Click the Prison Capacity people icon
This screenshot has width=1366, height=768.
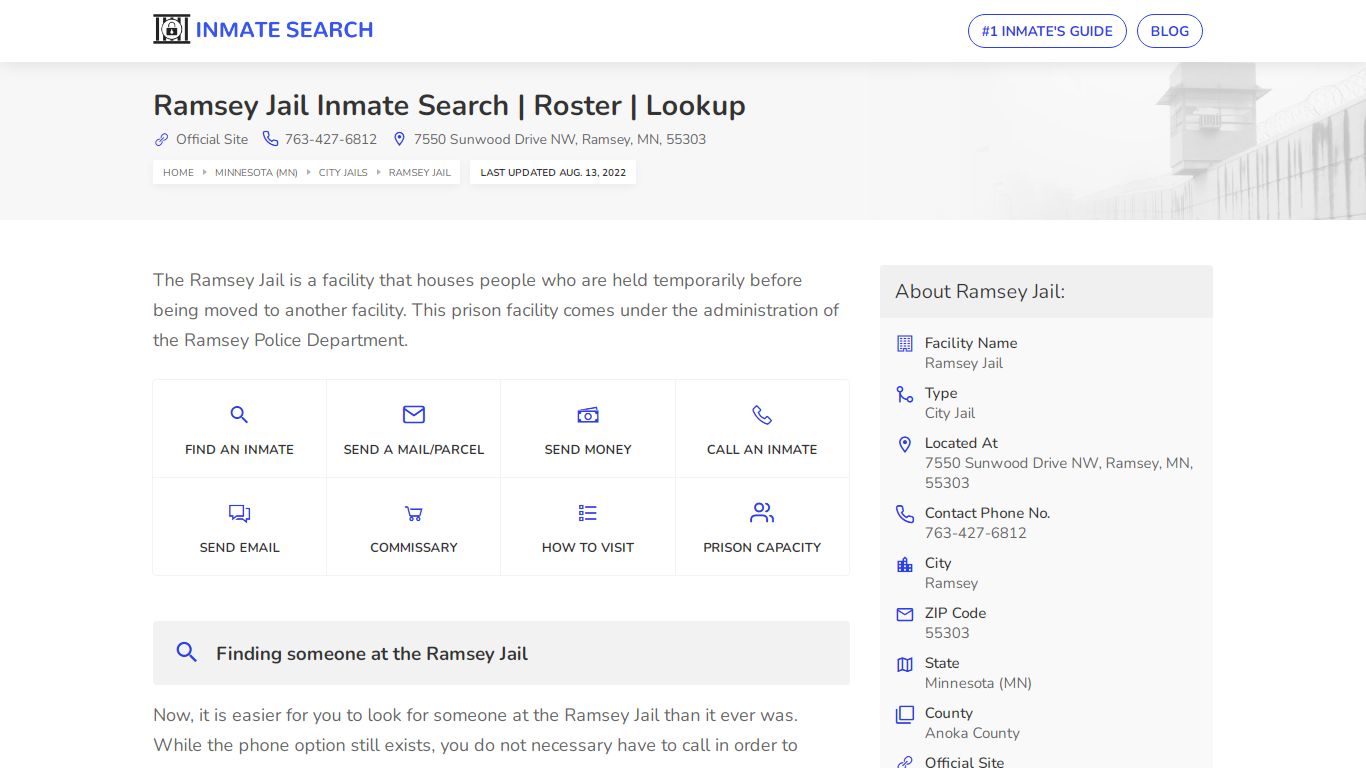pyautogui.click(x=762, y=513)
